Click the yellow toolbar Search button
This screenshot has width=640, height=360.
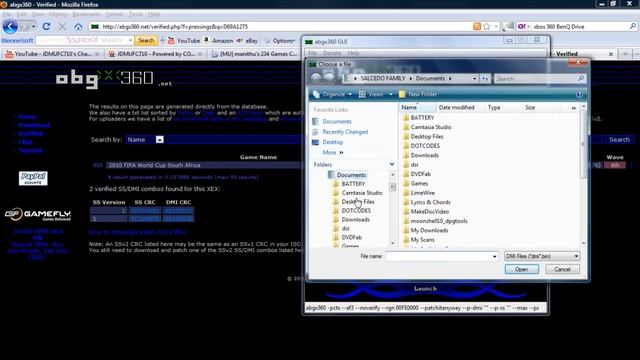pos(146,40)
